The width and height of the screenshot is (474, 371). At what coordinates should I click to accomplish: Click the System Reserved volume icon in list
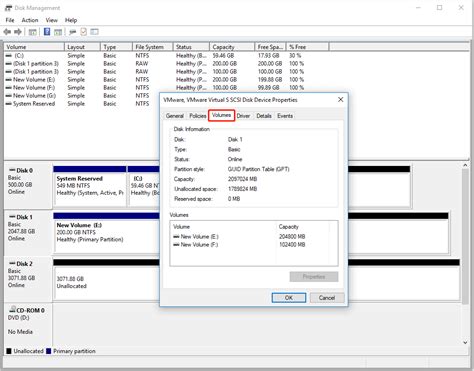pos(9,104)
